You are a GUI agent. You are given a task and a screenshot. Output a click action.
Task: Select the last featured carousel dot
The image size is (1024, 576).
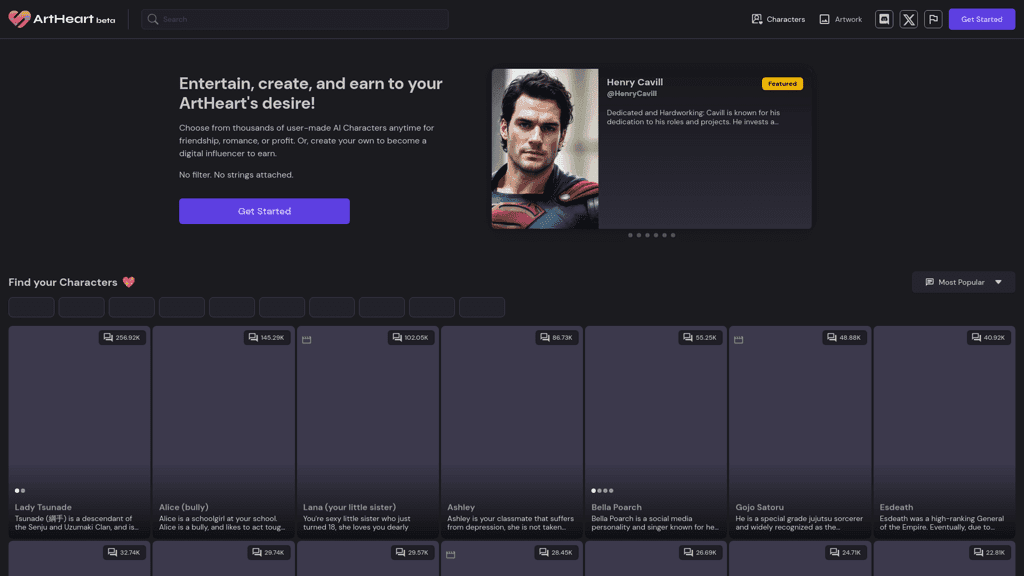pos(673,235)
